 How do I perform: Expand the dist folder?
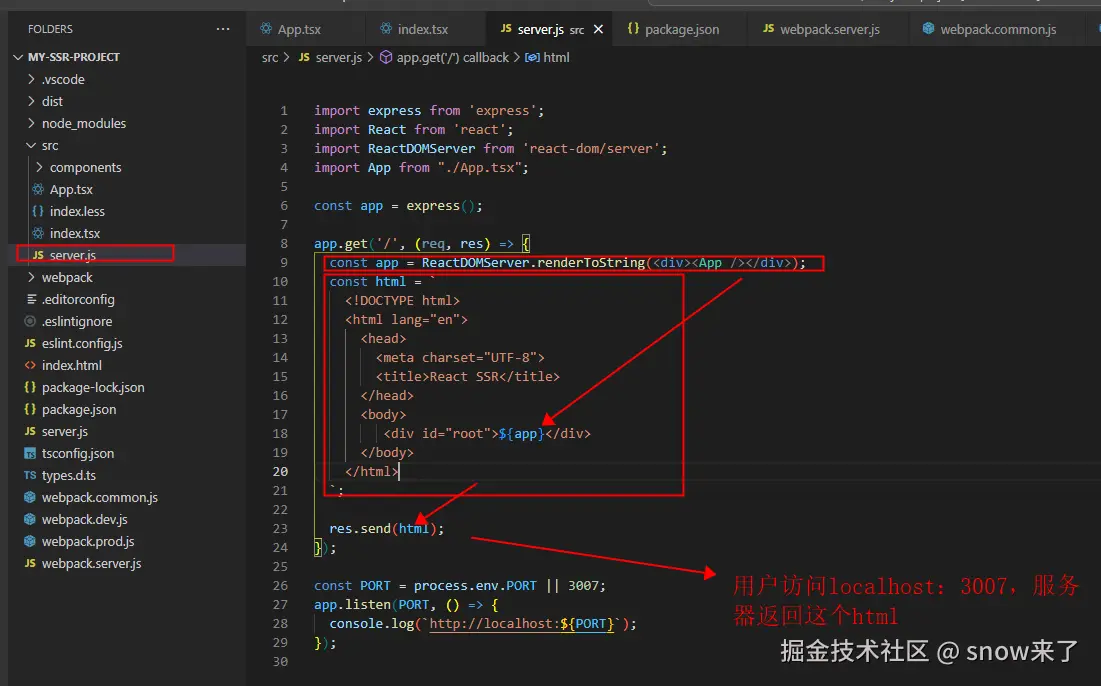[31, 101]
